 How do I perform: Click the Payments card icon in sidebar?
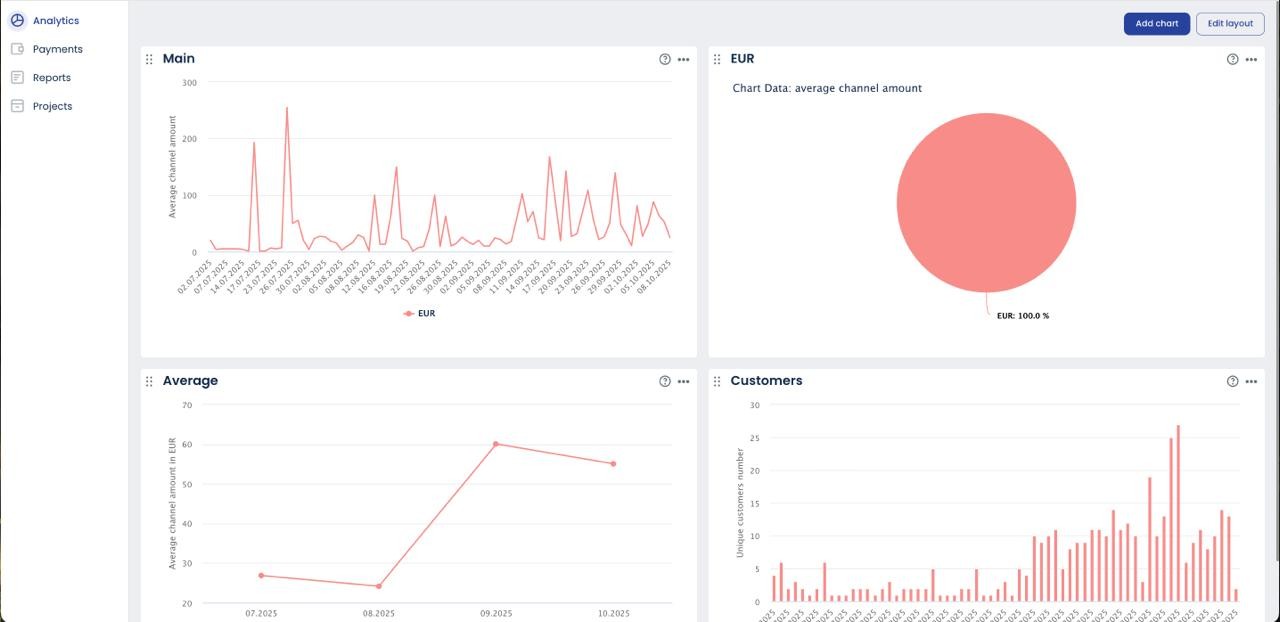tap(17, 48)
